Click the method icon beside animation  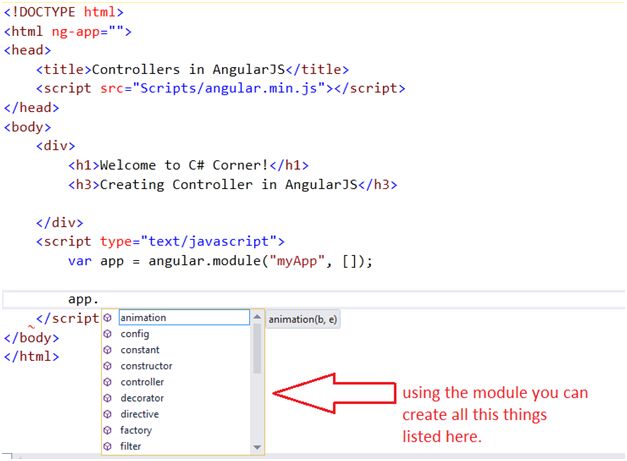pyautogui.click(x=108, y=318)
